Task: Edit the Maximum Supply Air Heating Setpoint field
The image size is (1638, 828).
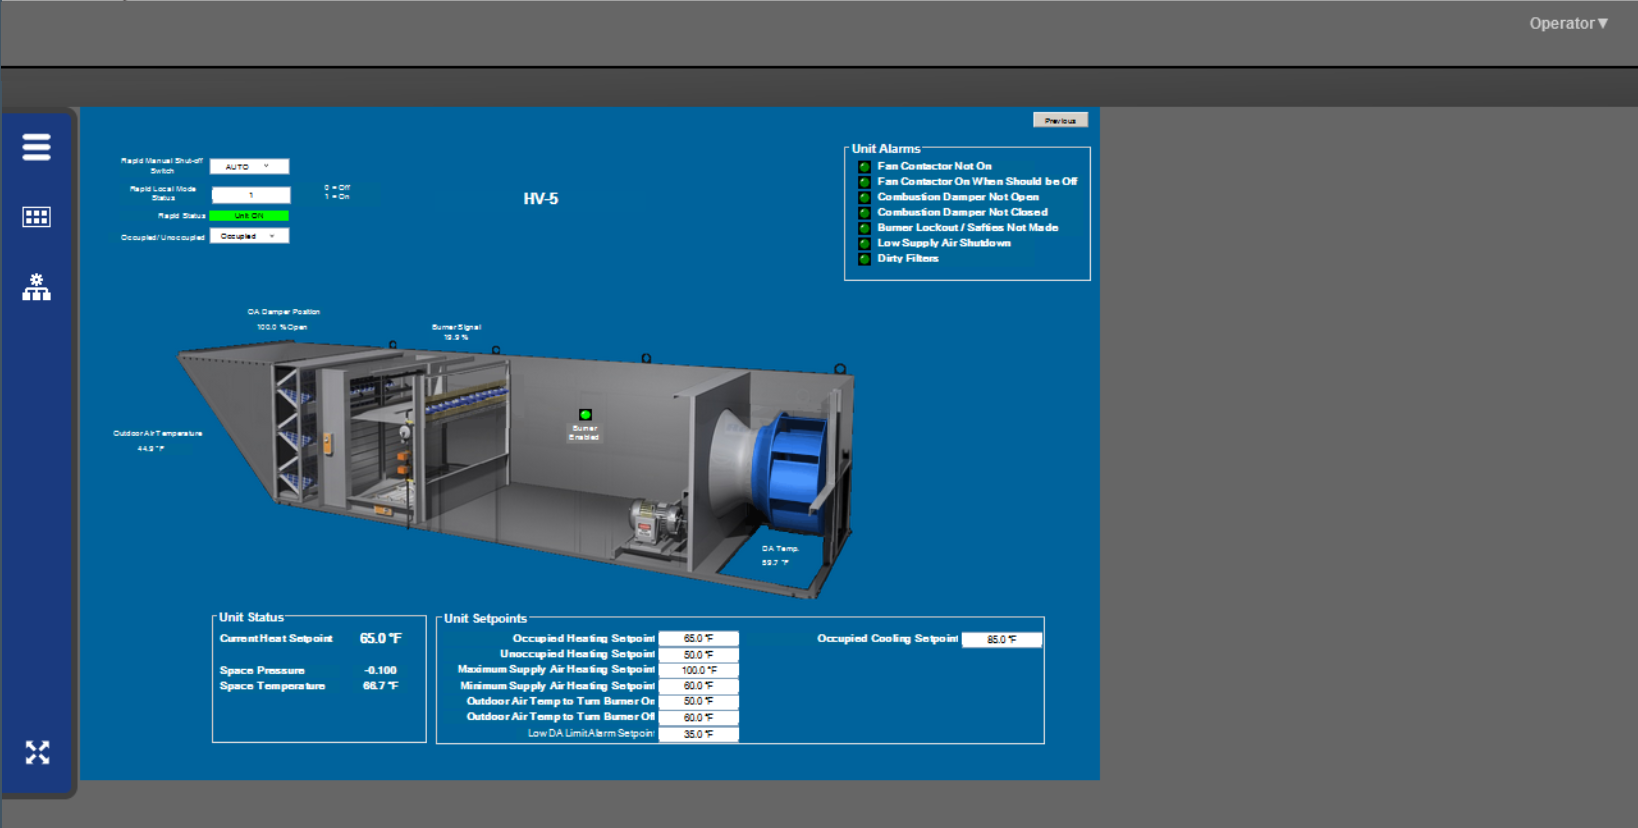Action: point(698,670)
